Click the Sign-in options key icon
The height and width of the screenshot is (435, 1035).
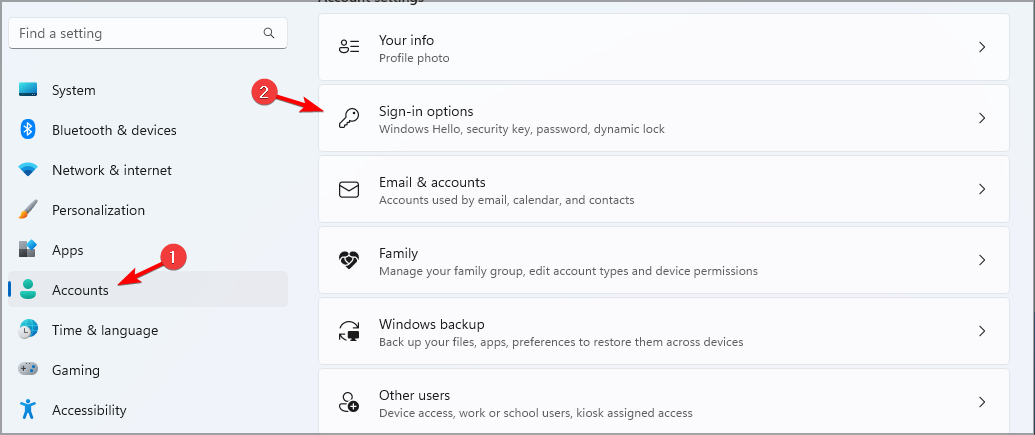(349, 118)
